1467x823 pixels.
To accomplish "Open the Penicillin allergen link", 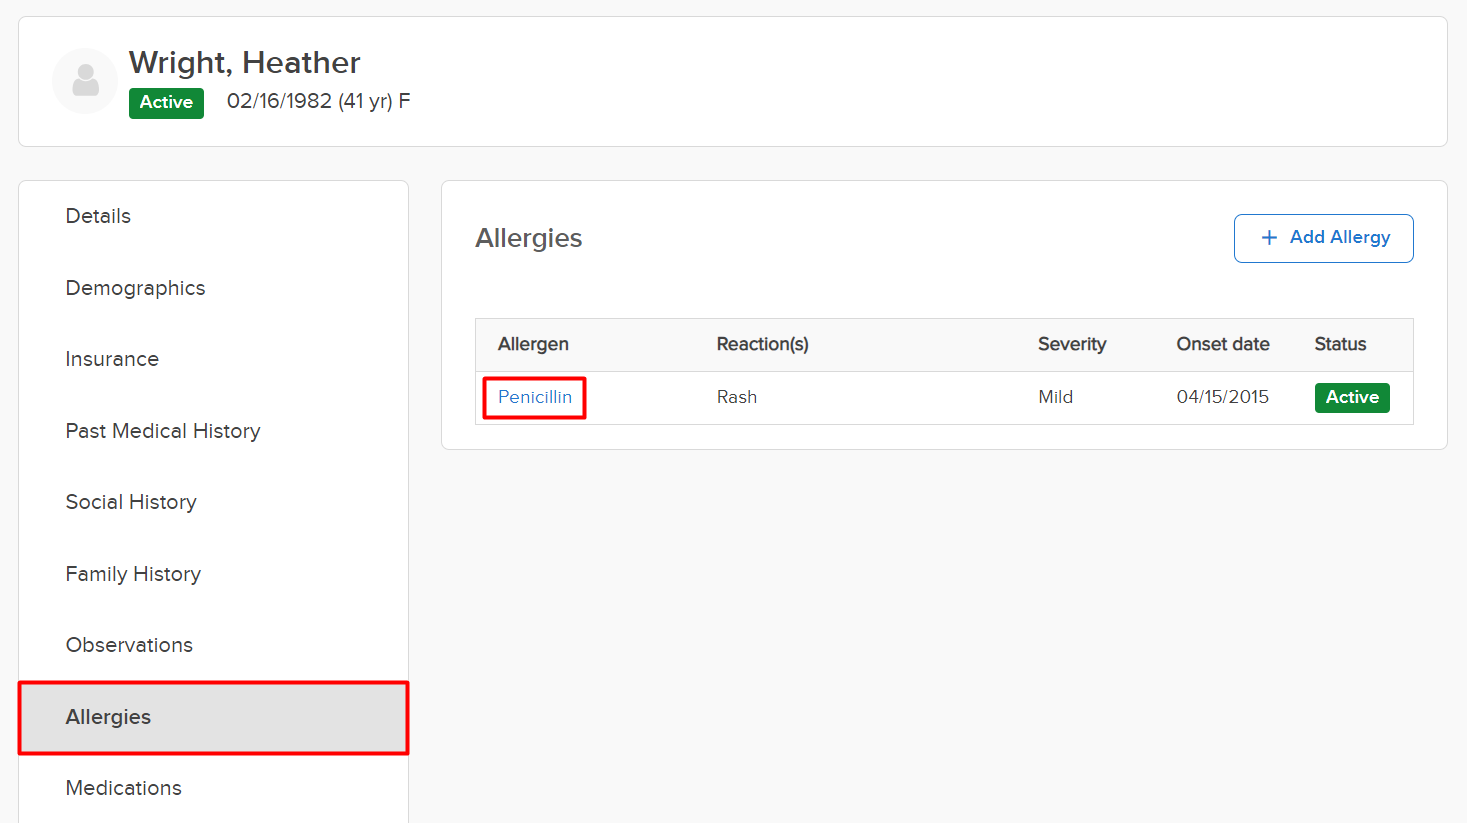I will (535, 397).
